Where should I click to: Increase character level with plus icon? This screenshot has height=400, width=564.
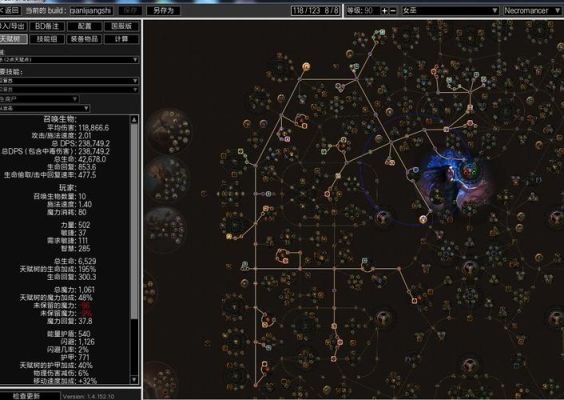pos(384,11)
